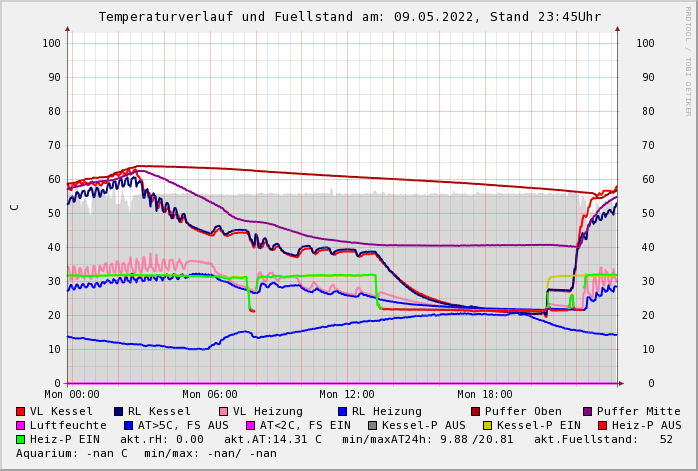Click the red VL Kessel legend swatch
698x471 pixels.
(x=21, y=411)
